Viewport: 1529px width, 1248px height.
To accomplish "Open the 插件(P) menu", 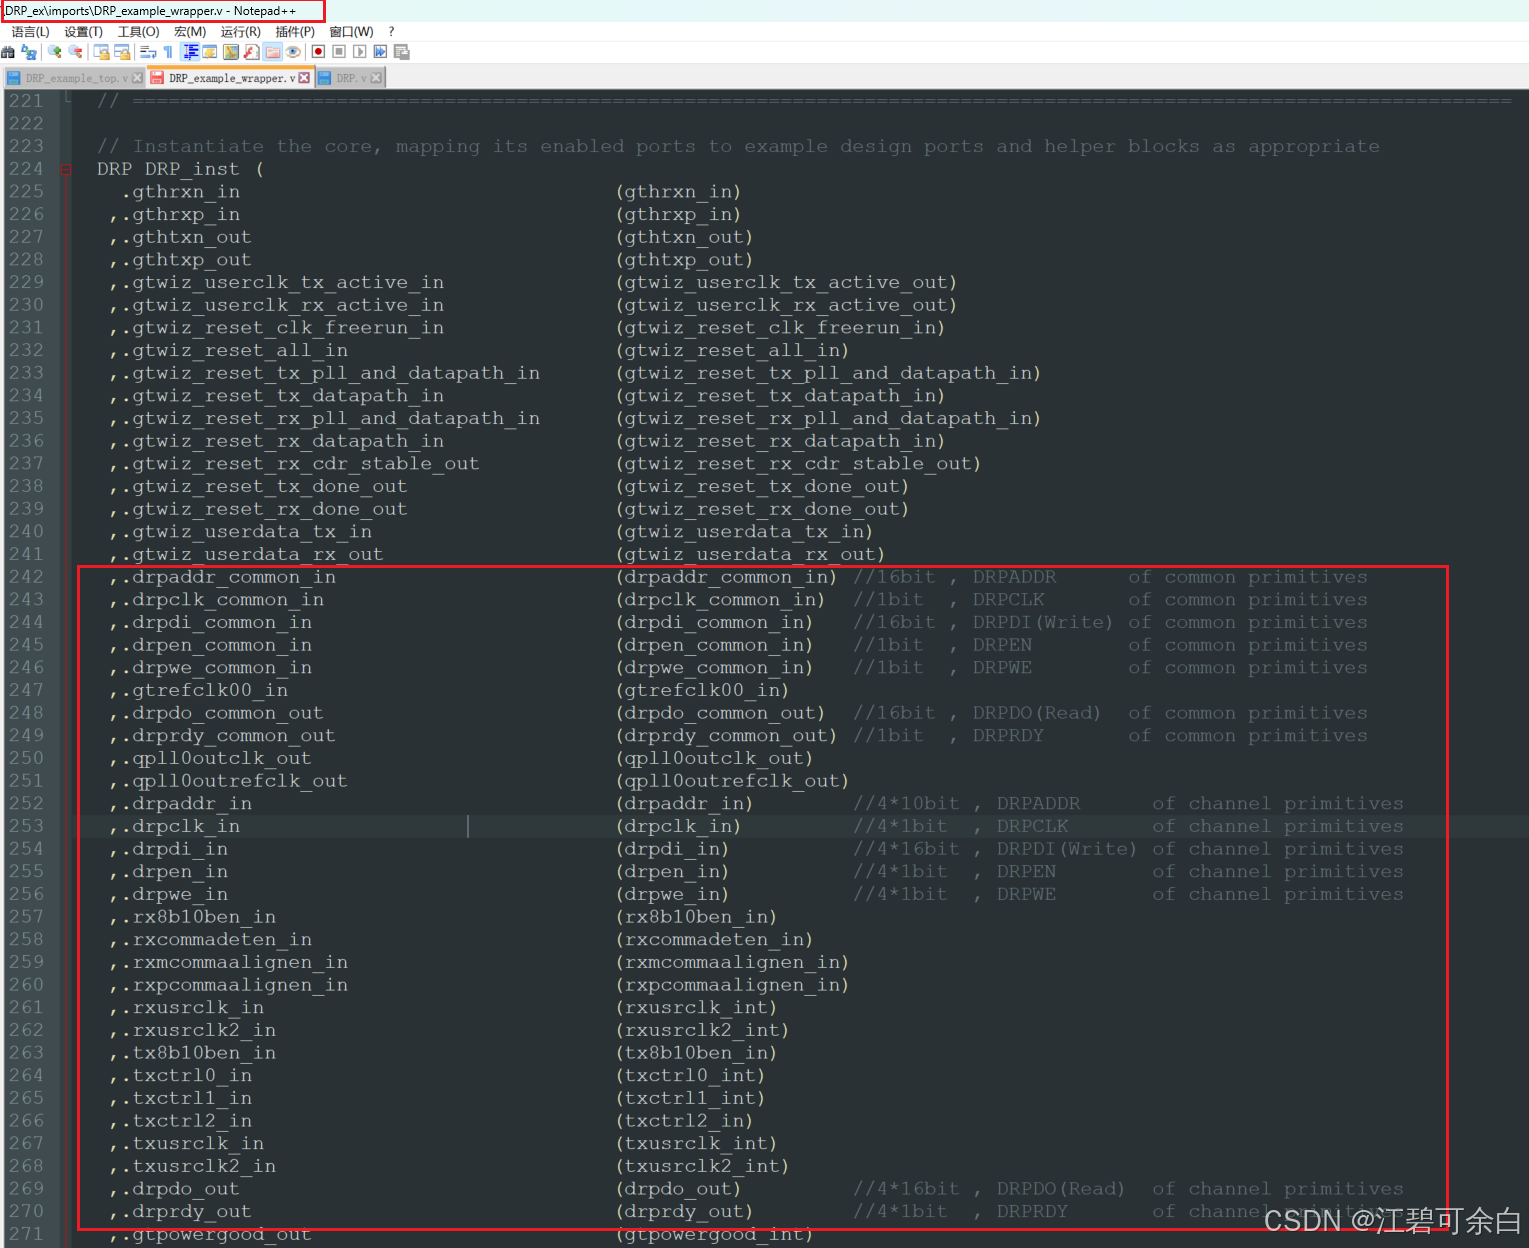I will pos(295,32).
